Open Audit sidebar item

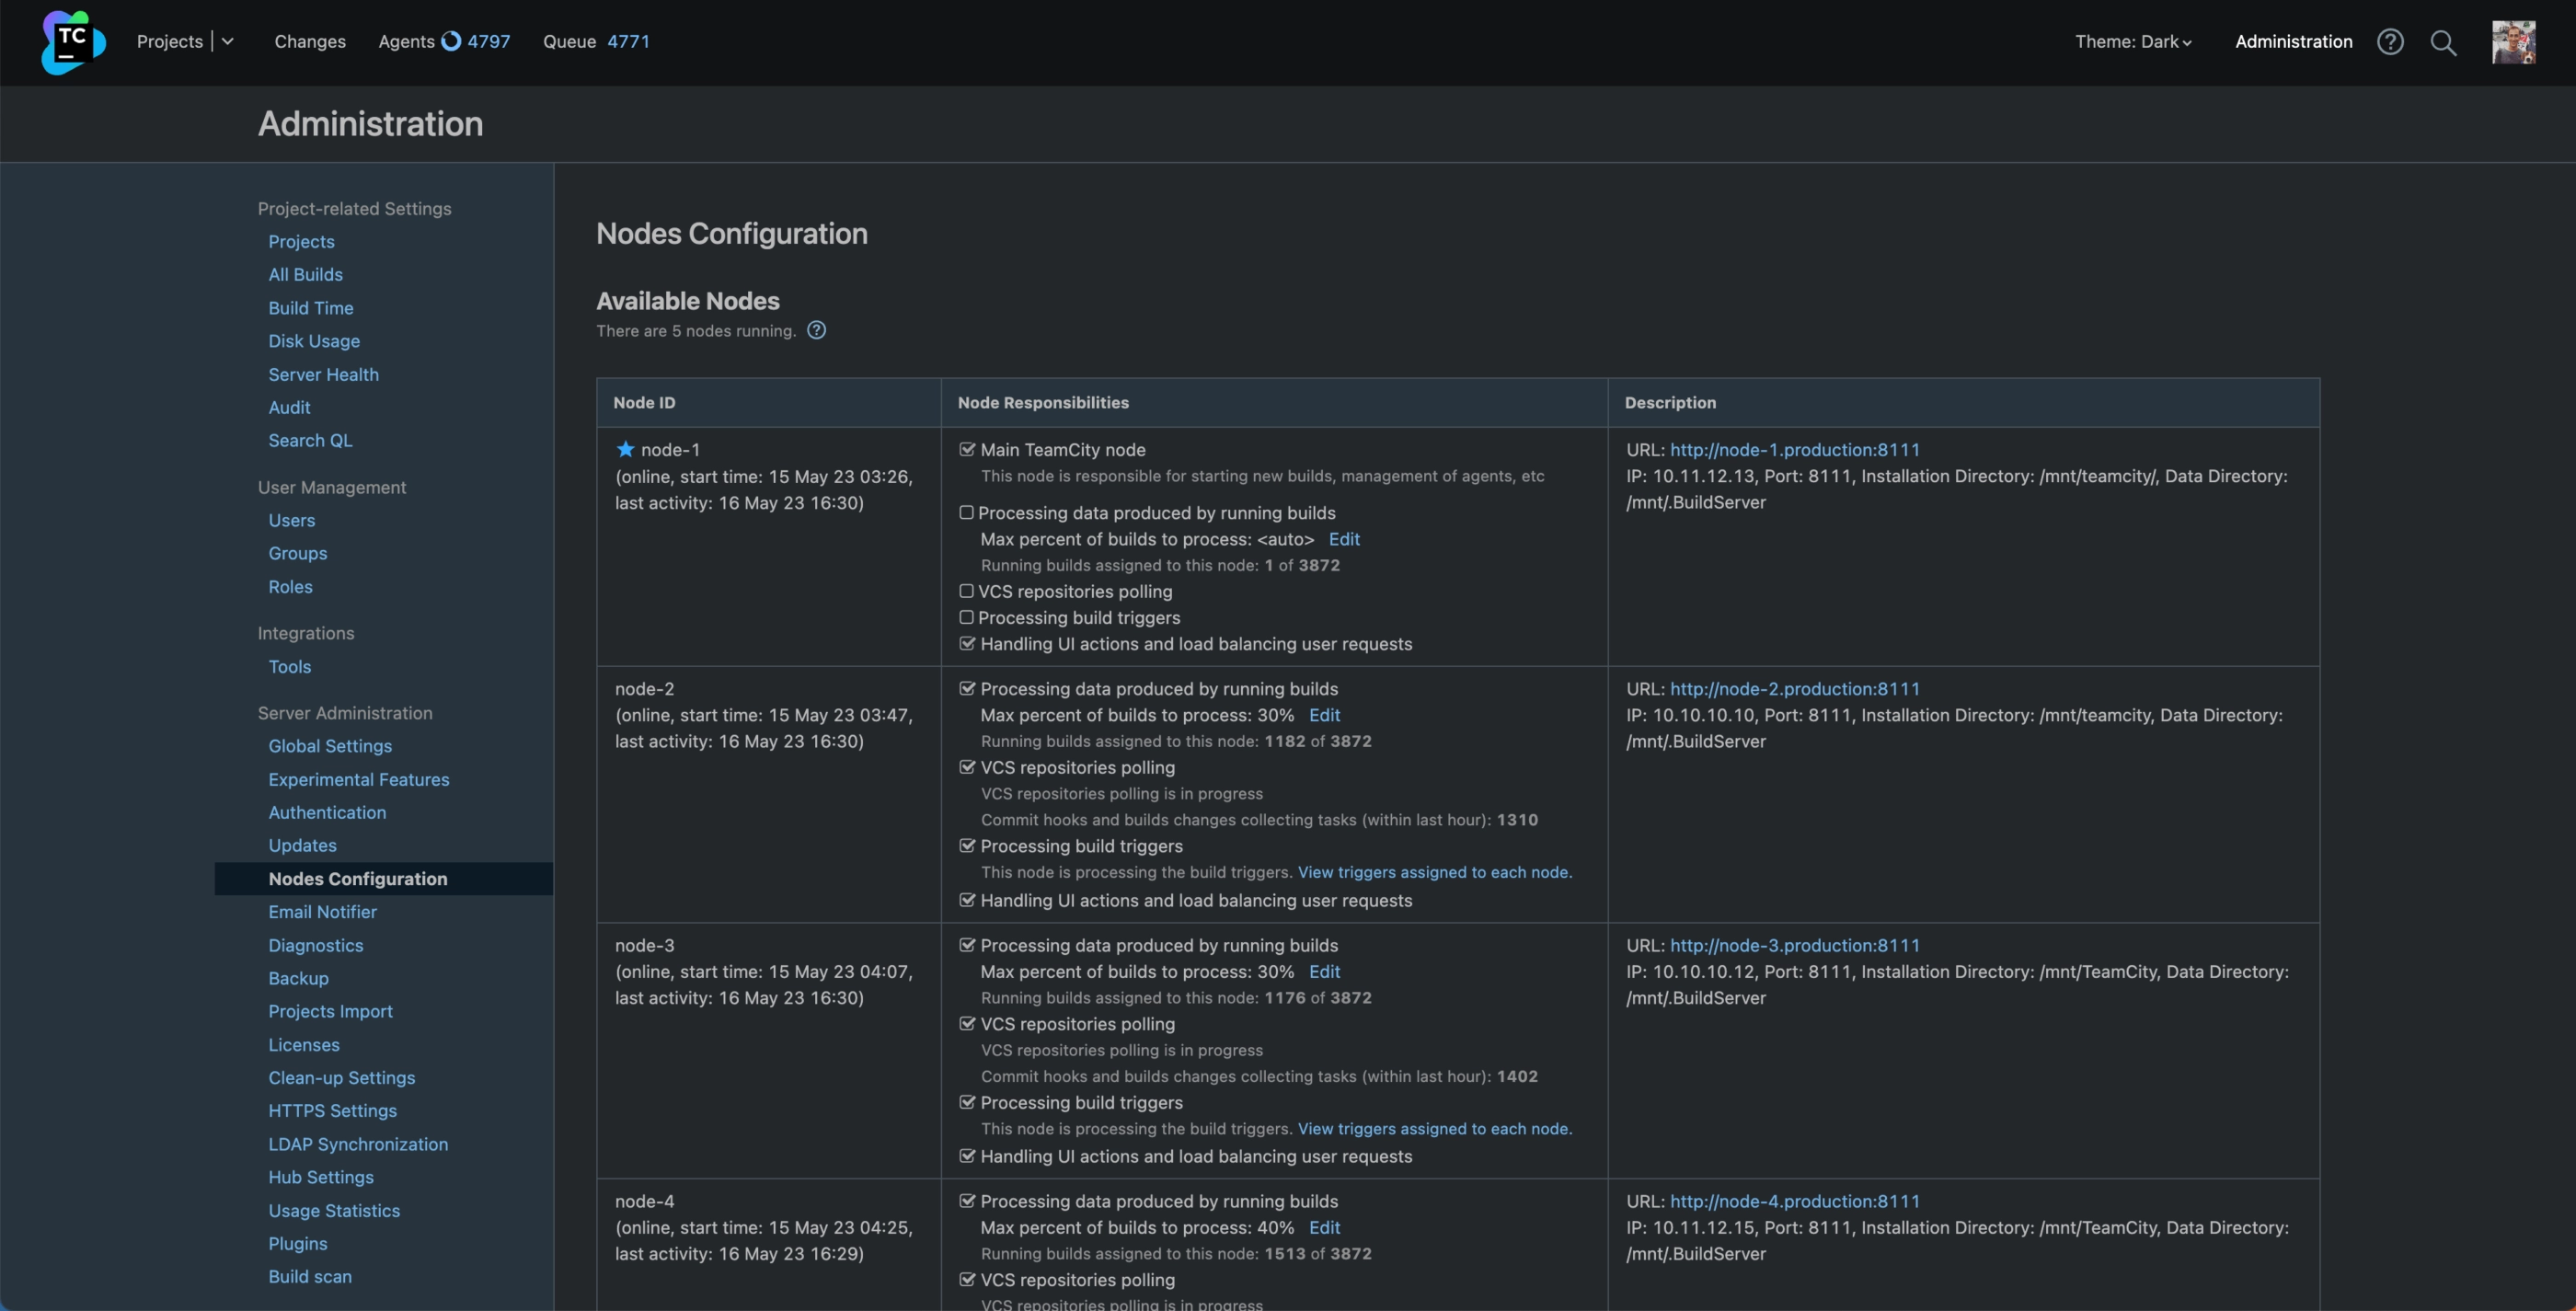[289, 407]
